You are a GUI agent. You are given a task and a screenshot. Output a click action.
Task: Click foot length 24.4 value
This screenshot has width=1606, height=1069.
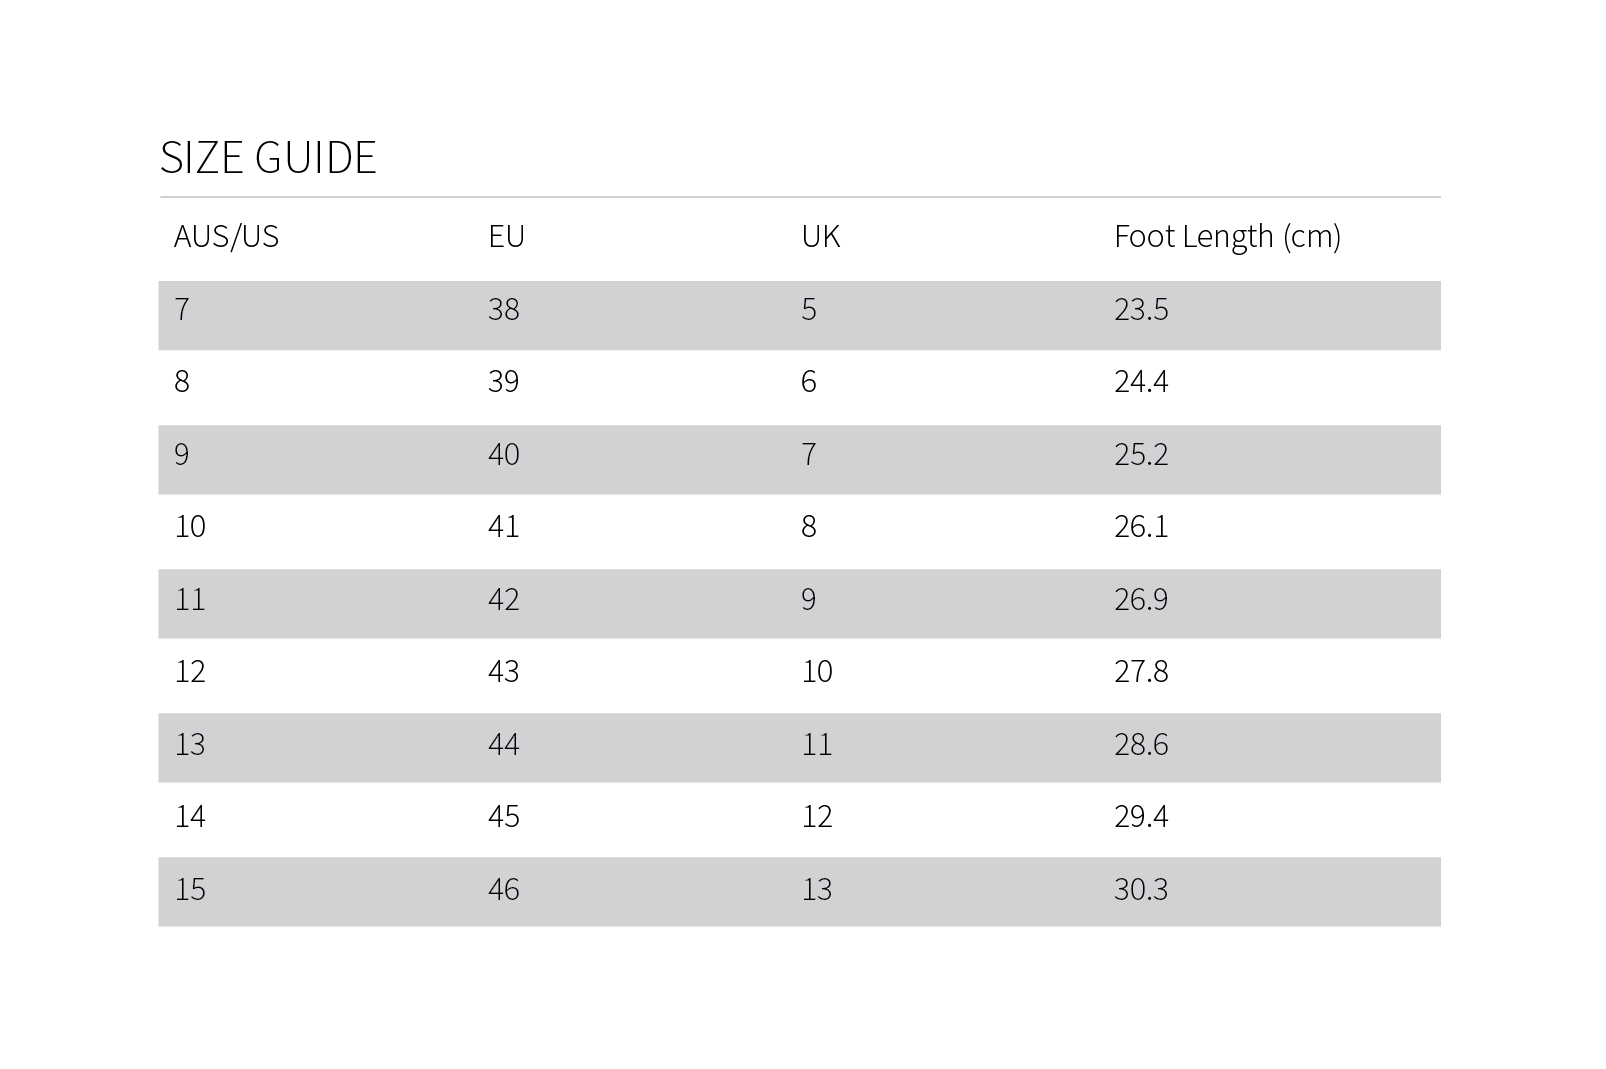click(1141, 382)
